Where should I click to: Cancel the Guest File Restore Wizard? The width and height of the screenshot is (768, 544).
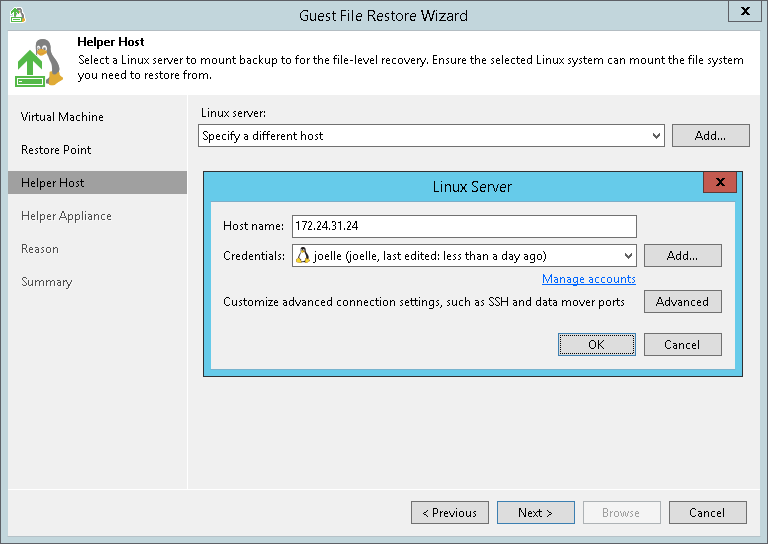(x=707, y=512)
